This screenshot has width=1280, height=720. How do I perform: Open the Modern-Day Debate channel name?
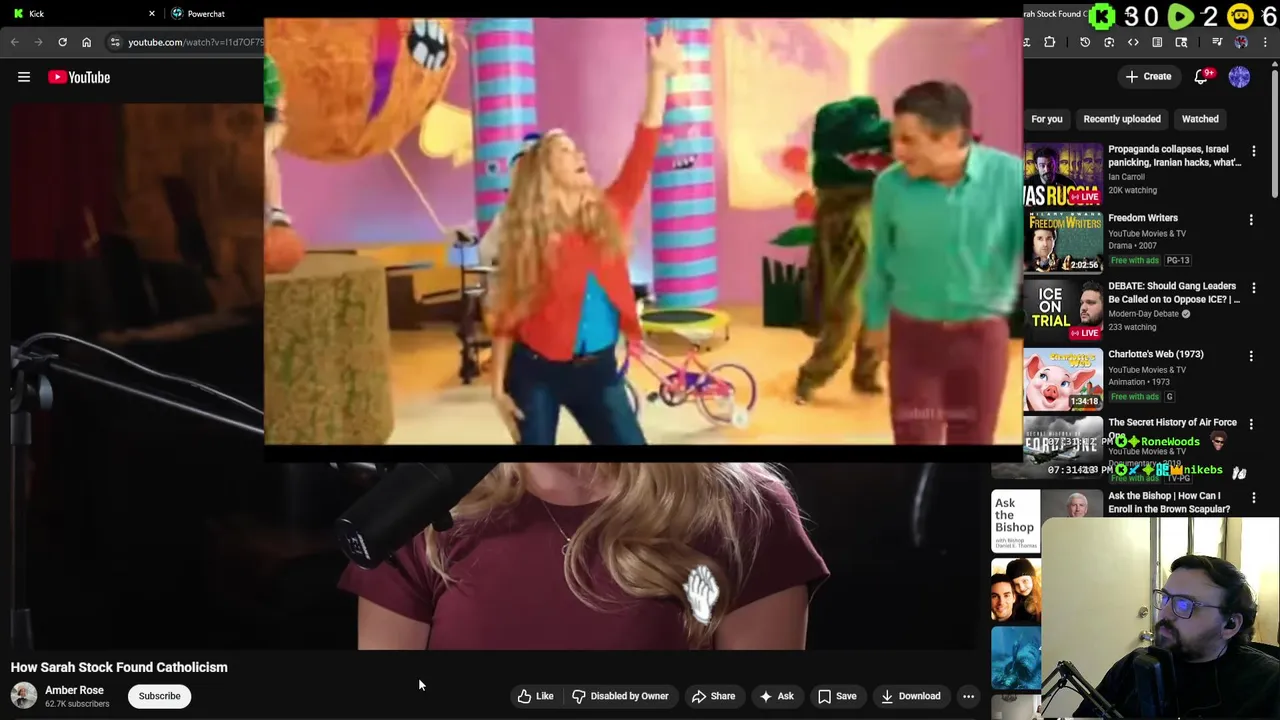click(x=1143, y=314)
